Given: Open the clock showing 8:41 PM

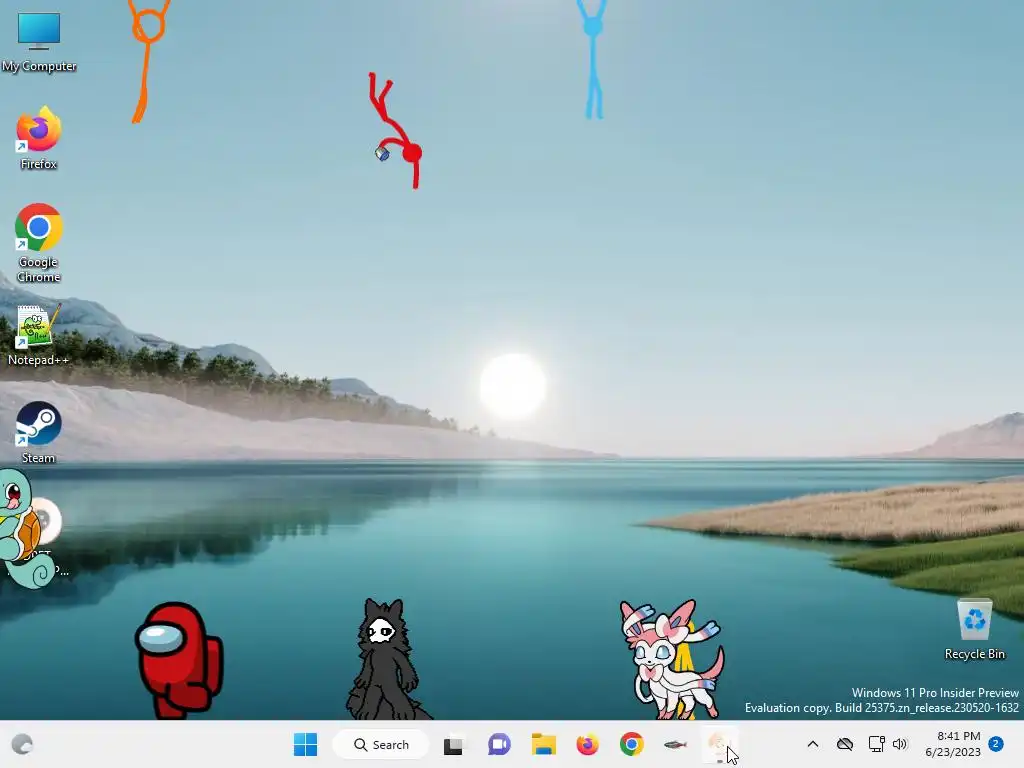Looking at the screenshot, I should 953,744.
